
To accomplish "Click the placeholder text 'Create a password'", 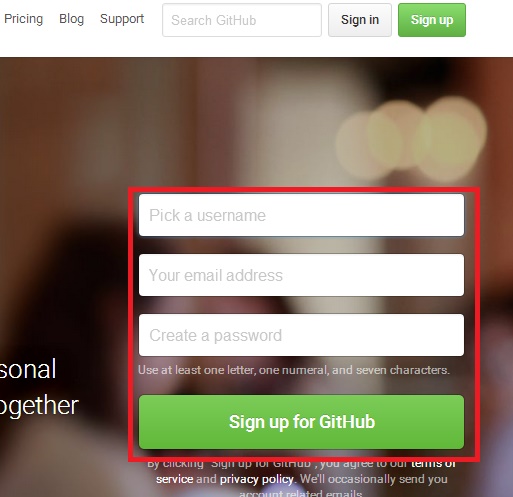I will pyautogui.click(x=215, y=335).
